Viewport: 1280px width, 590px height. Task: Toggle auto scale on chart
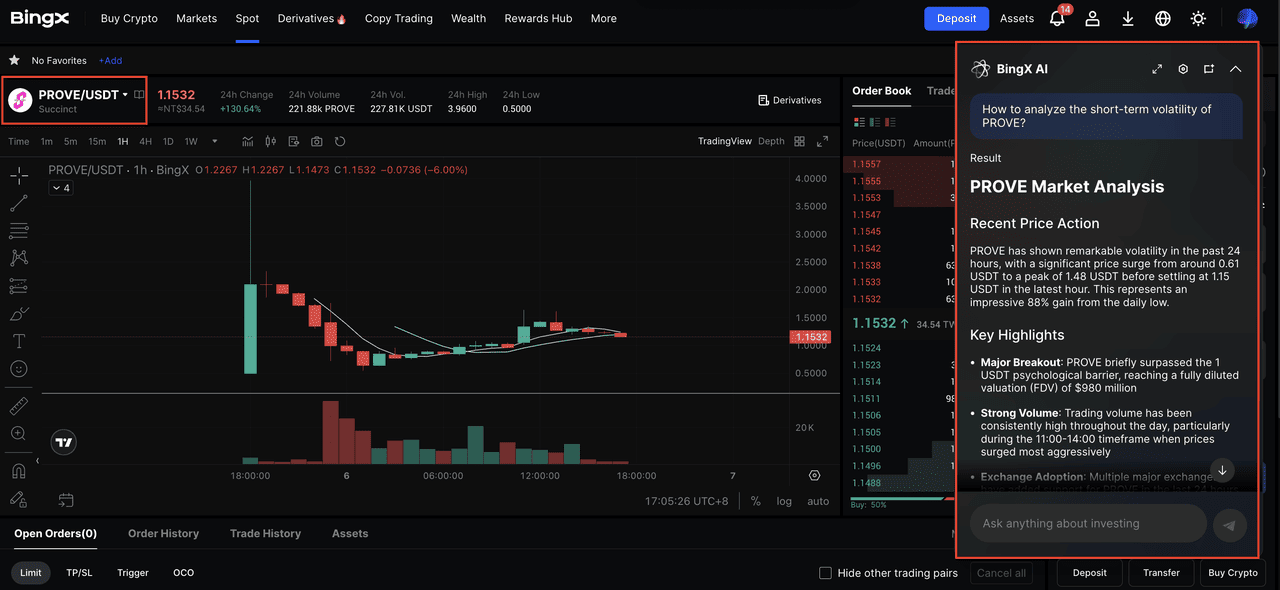coord(818,501)
